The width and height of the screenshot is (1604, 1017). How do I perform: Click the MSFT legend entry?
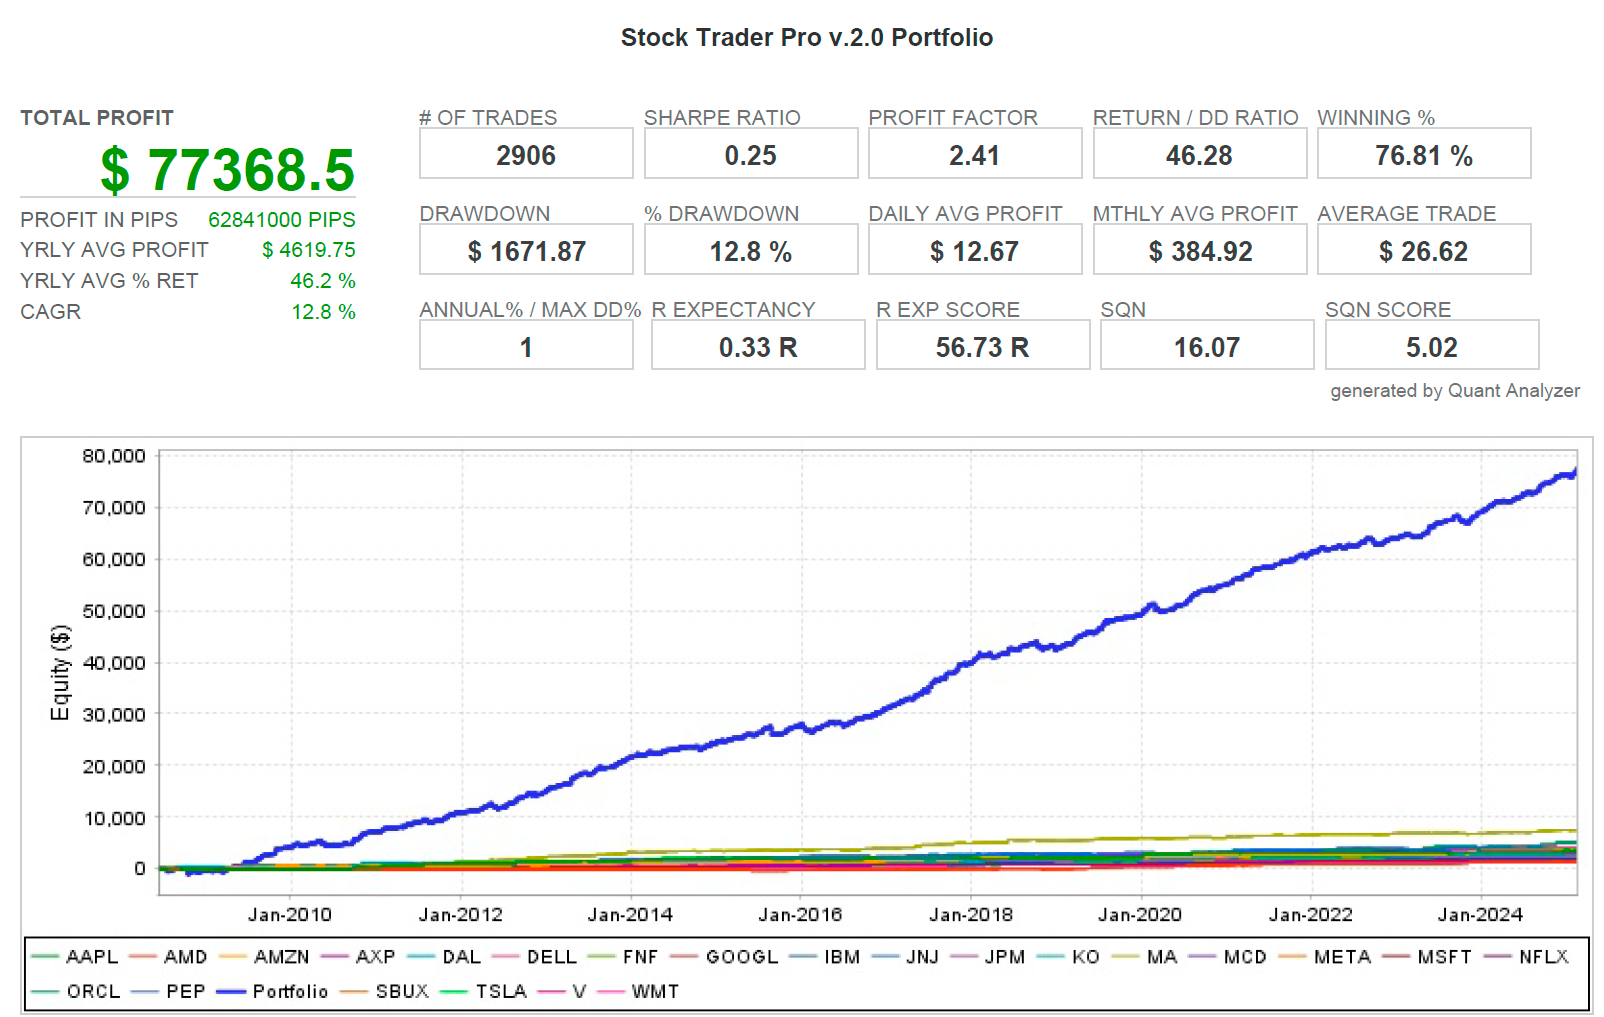tap(1427, 957)
